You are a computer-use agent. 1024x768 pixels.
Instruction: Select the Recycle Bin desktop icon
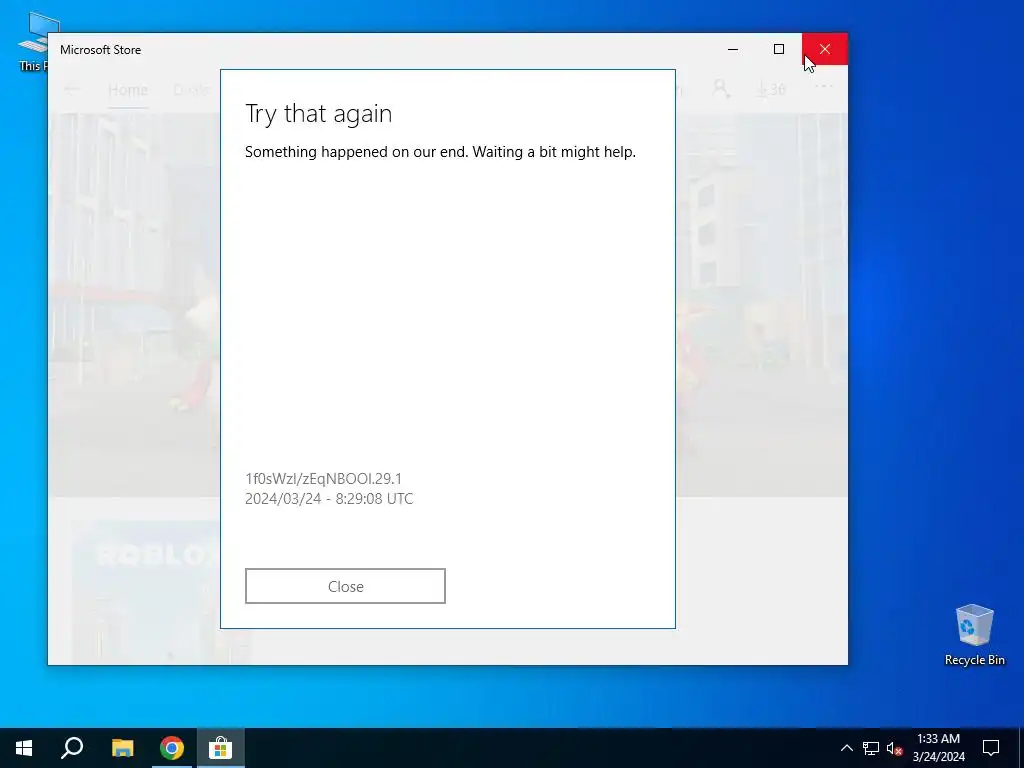[x=974, y=635]
